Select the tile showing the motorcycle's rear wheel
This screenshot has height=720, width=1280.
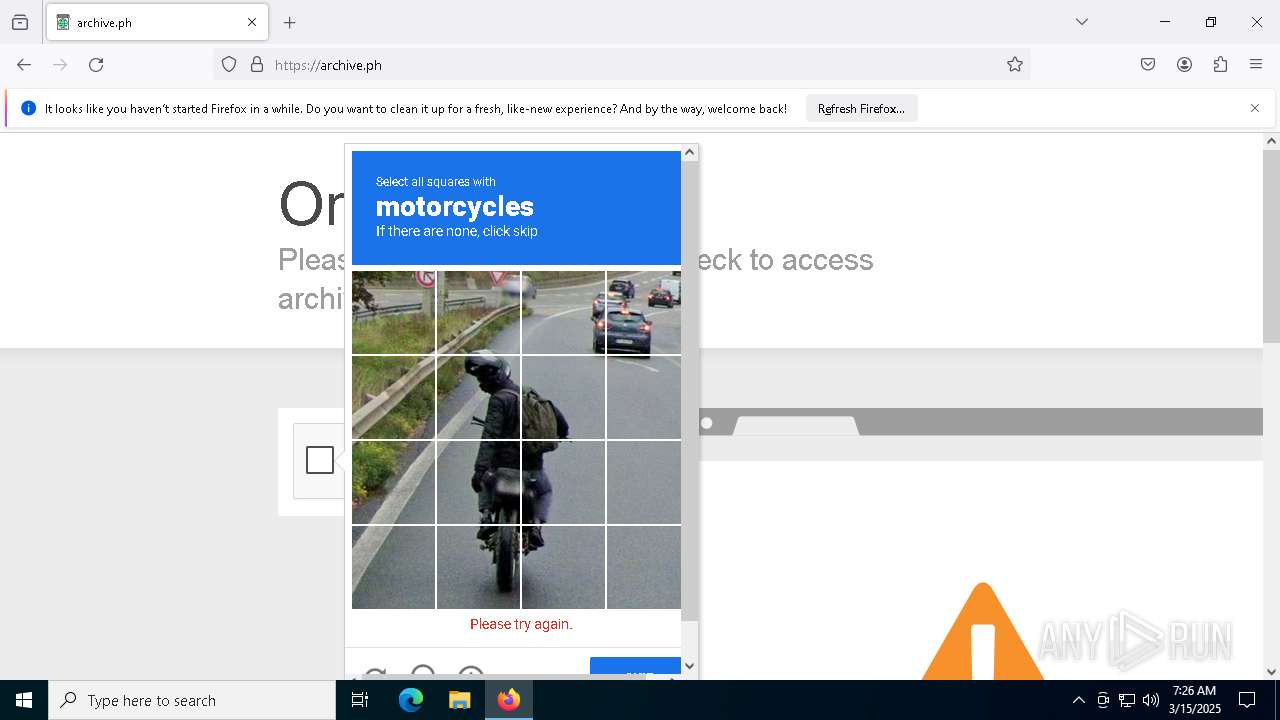478,567
